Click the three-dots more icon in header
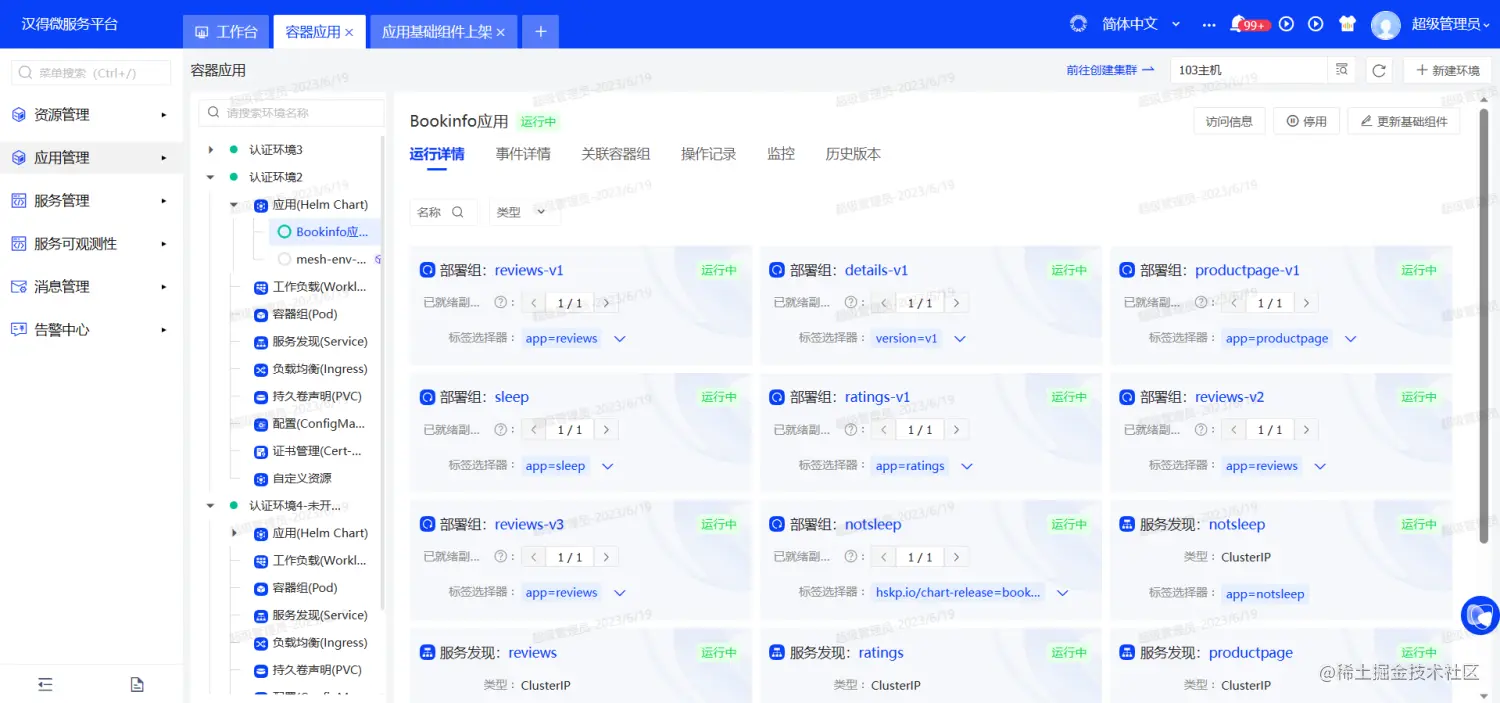Image resolution: width=1500 pixels, height=703 pixels. click(x=1209, y=24)
